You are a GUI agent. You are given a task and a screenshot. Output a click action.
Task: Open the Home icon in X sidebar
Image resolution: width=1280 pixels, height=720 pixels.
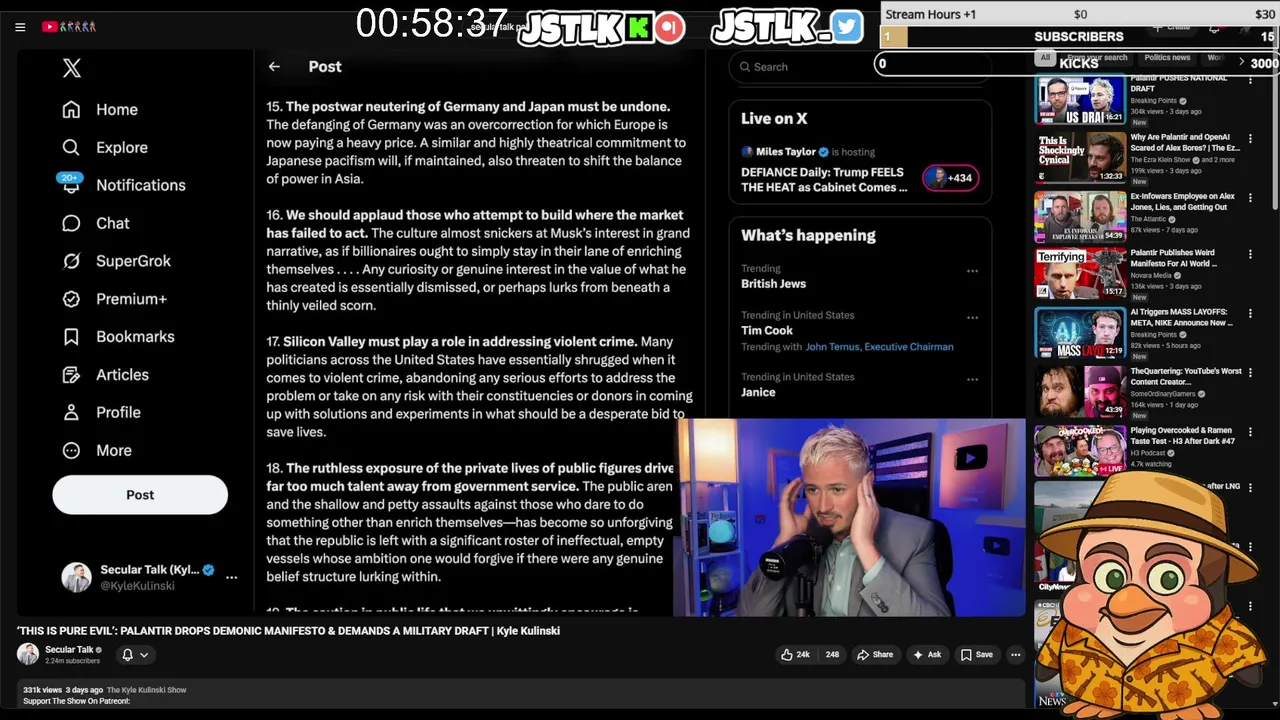(x=71, y=110)
